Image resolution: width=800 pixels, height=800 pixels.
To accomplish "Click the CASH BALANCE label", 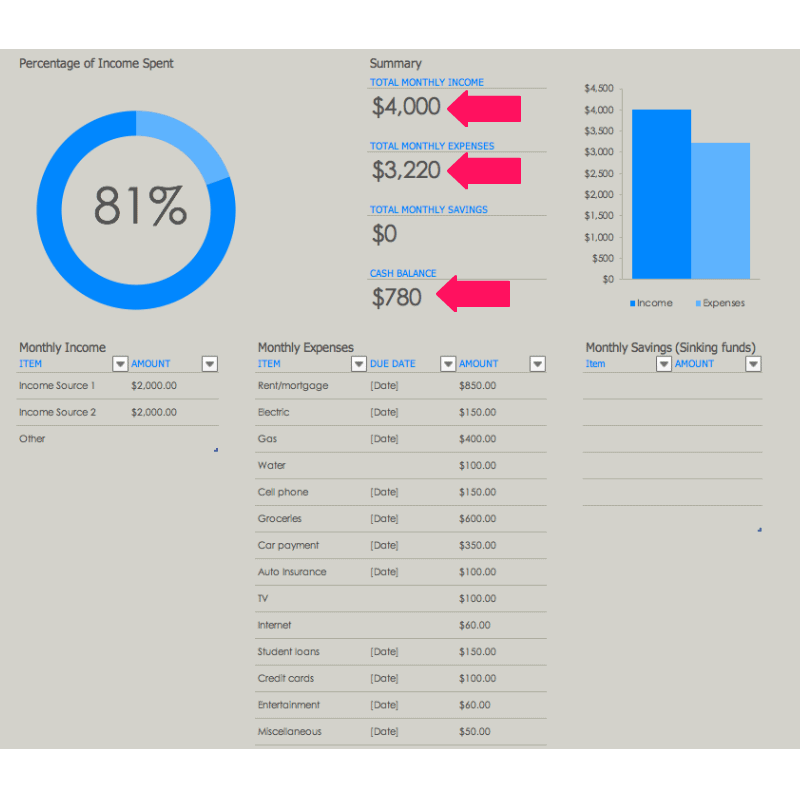I will point(403,273).
